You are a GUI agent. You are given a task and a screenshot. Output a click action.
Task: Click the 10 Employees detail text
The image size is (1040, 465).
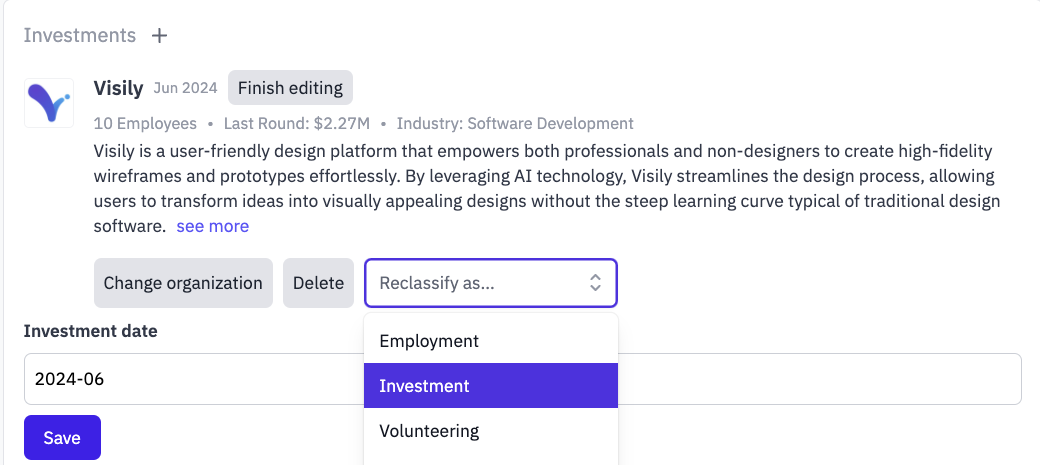point(145,123)
